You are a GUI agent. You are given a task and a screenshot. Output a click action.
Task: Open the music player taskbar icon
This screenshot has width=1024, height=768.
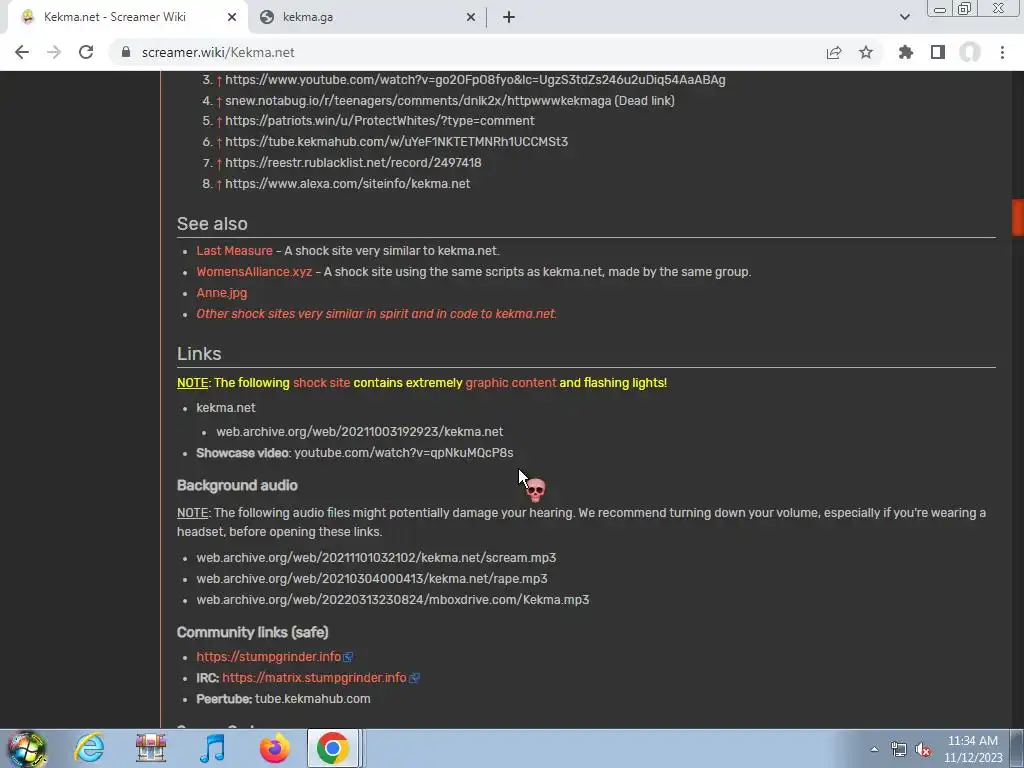(x=212, y=748)
